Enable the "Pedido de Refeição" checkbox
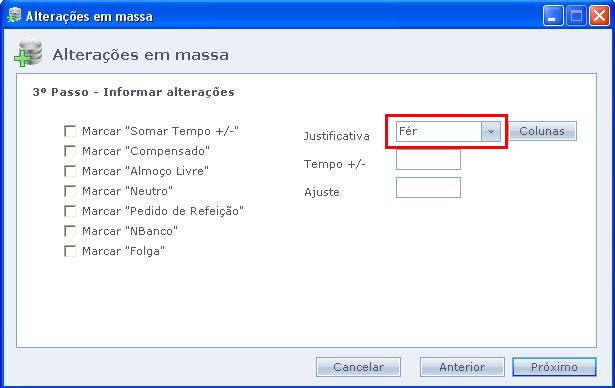Image resolution: width=615 pixels, height=388 pixels. [70, 211]
